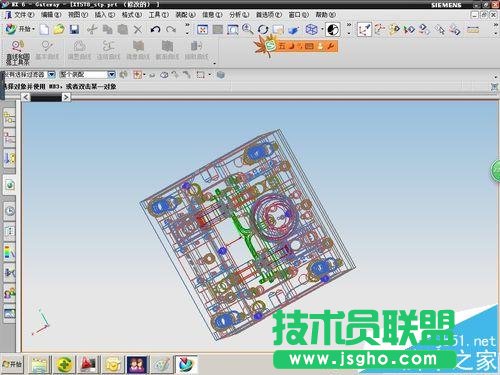Open the 文件 (File) menu

pos(24,15)
